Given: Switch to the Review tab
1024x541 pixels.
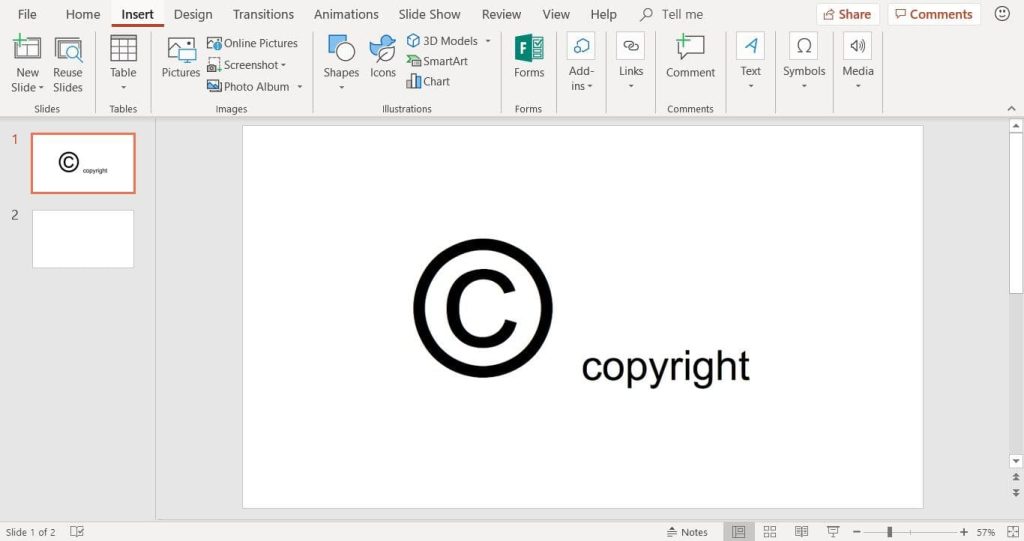Looking at the screenshot, I should (502, 14).
